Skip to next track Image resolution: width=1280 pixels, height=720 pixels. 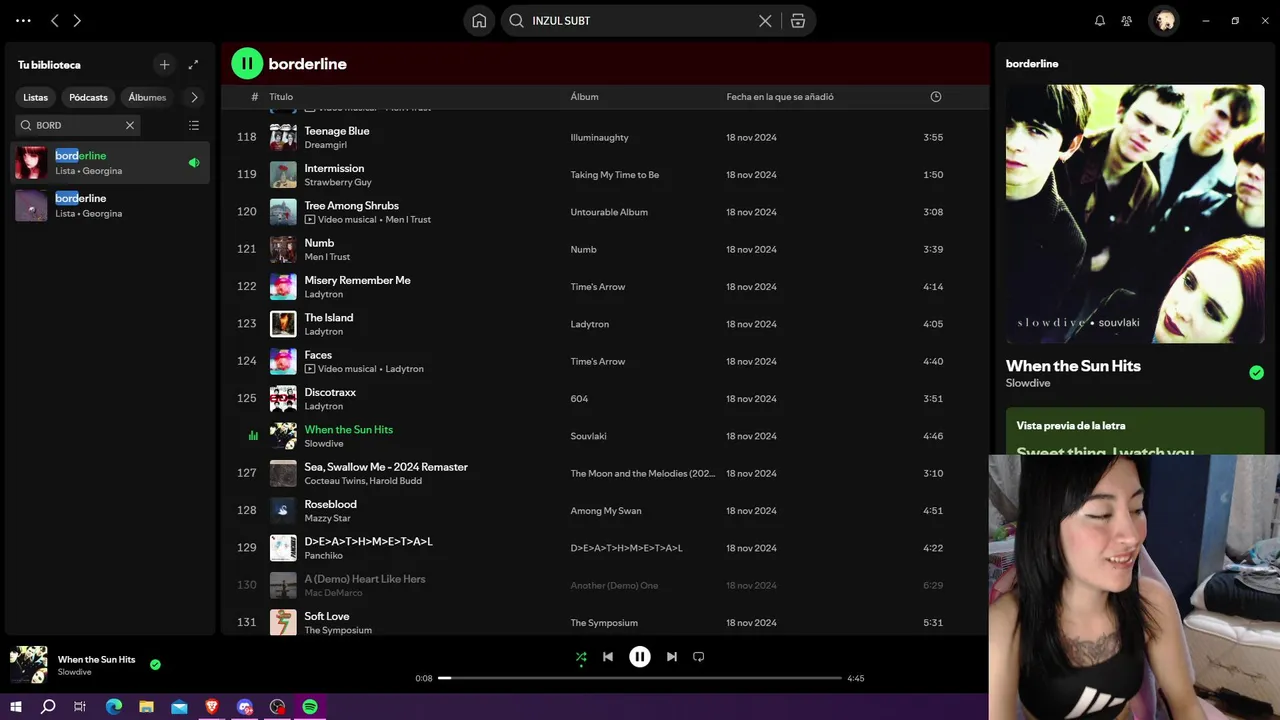(672, 657)
